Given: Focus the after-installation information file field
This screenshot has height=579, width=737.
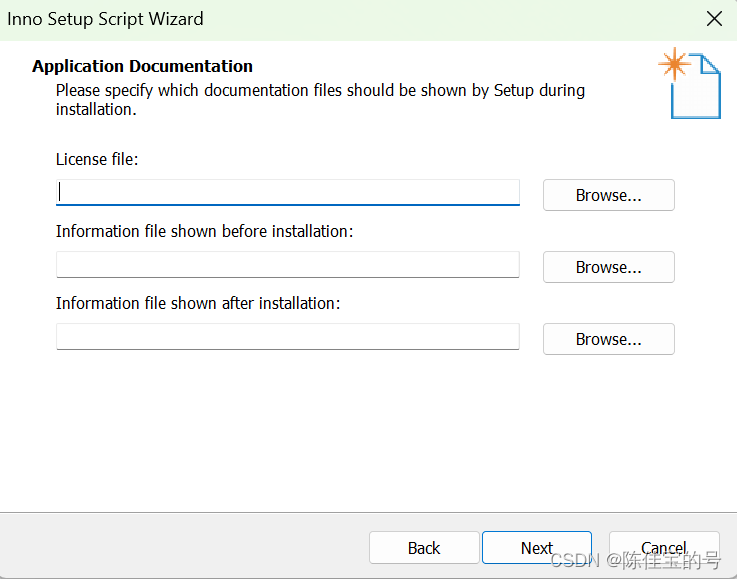Looking at the screenshot, I should [x=288, y=336].
